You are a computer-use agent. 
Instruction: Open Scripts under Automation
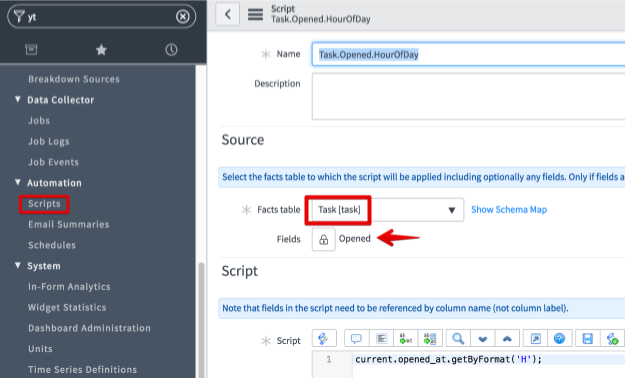coord(44,204)
